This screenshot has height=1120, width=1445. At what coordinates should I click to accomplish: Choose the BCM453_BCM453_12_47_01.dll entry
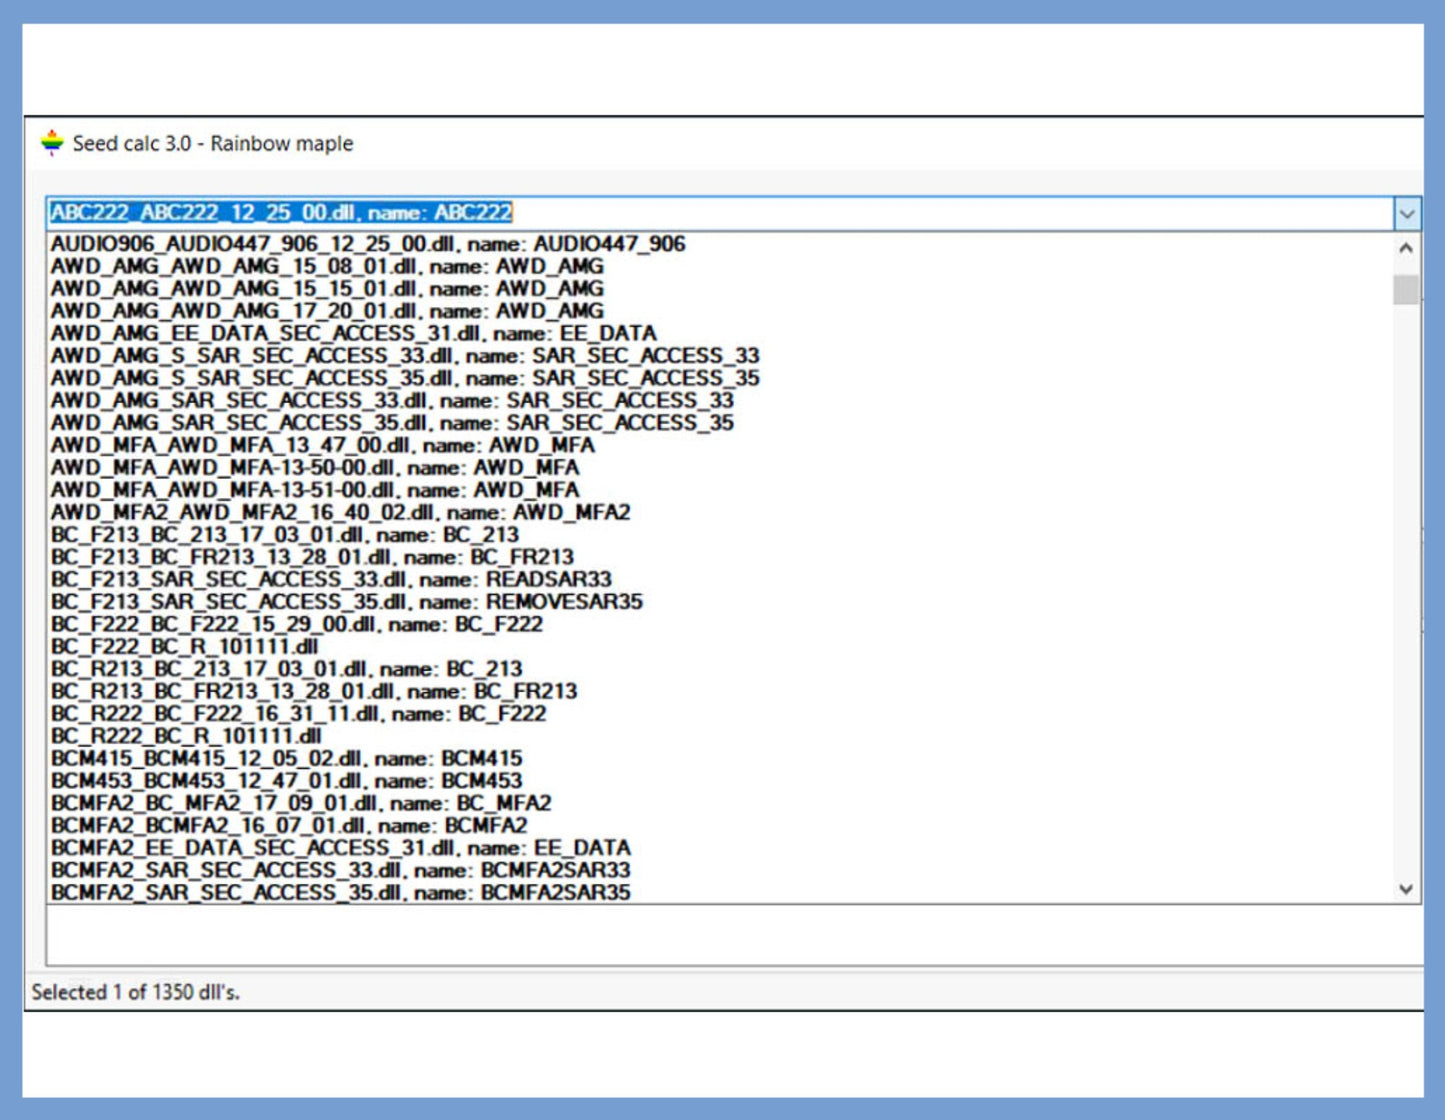tap(286, 781)
